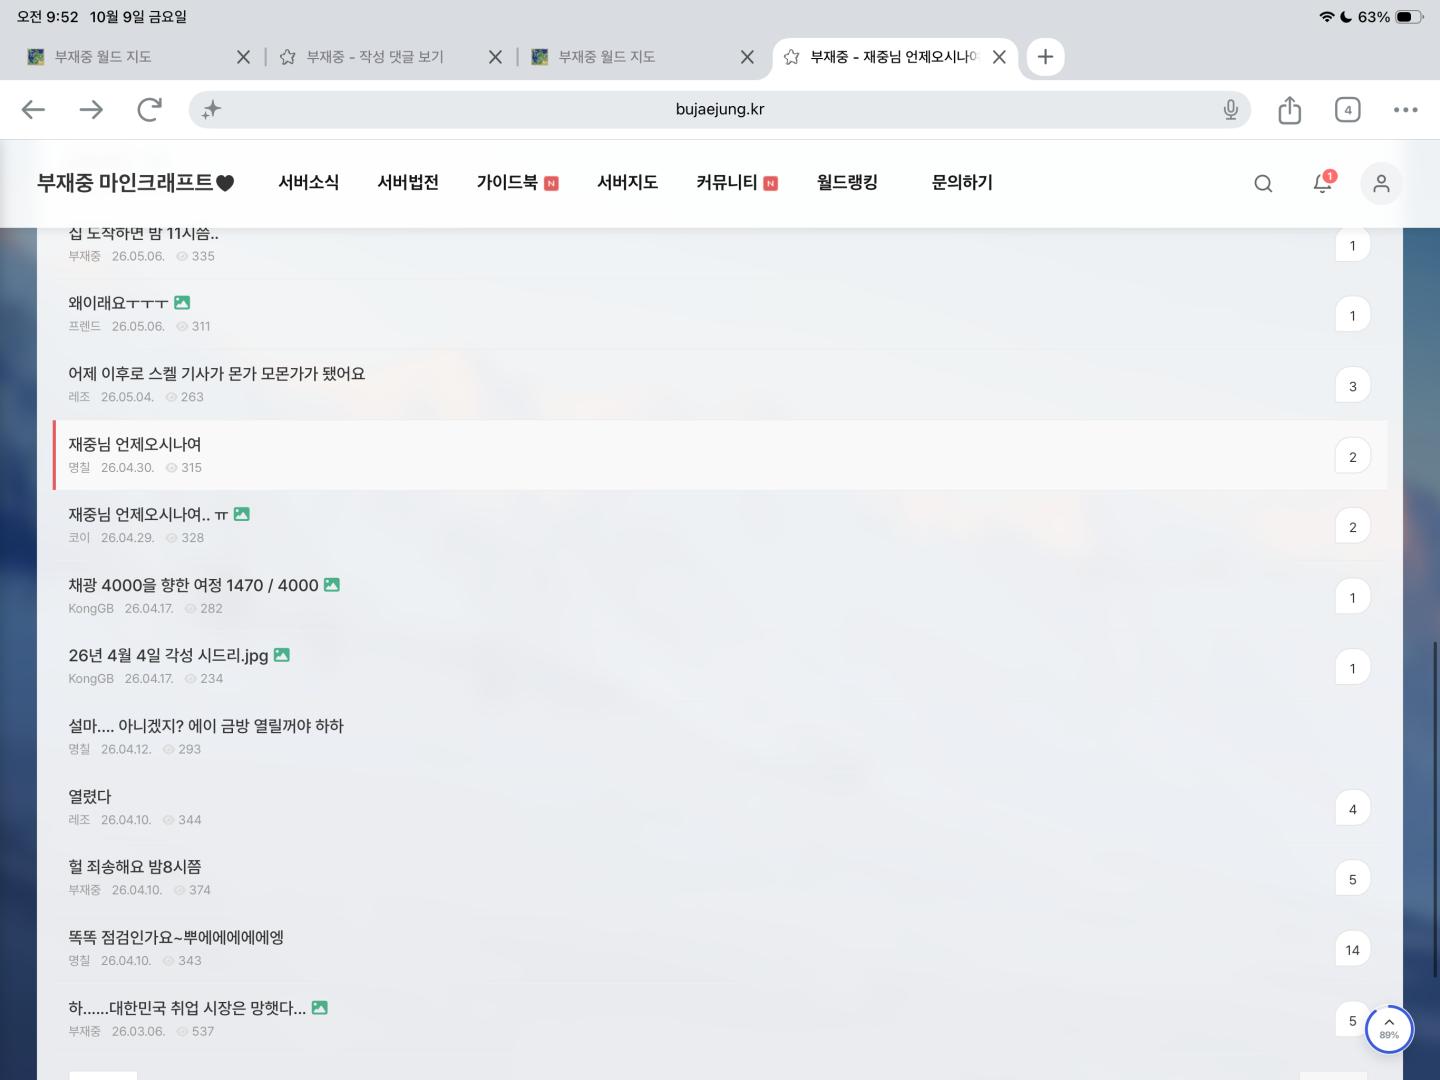Click the page vertical scrollbar
Viewport: 1440px width, 1080px height.
pyautogui.click(x=1436, y=808)
